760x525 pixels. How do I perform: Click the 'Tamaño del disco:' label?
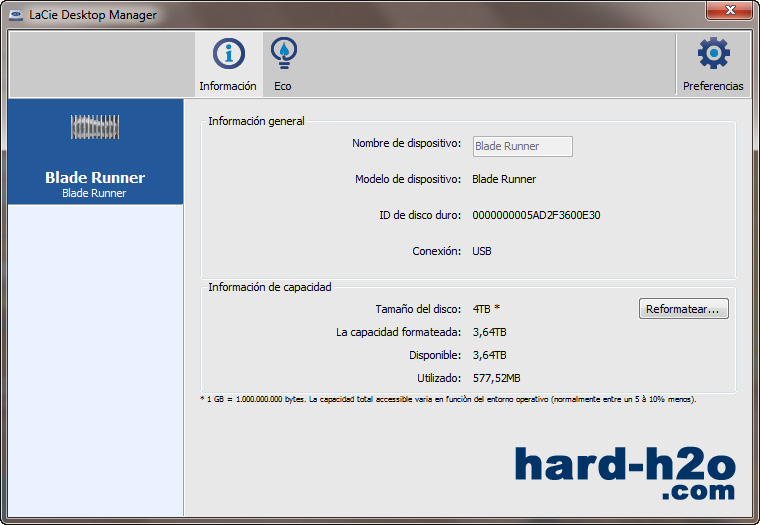click(x=418, y=309)
